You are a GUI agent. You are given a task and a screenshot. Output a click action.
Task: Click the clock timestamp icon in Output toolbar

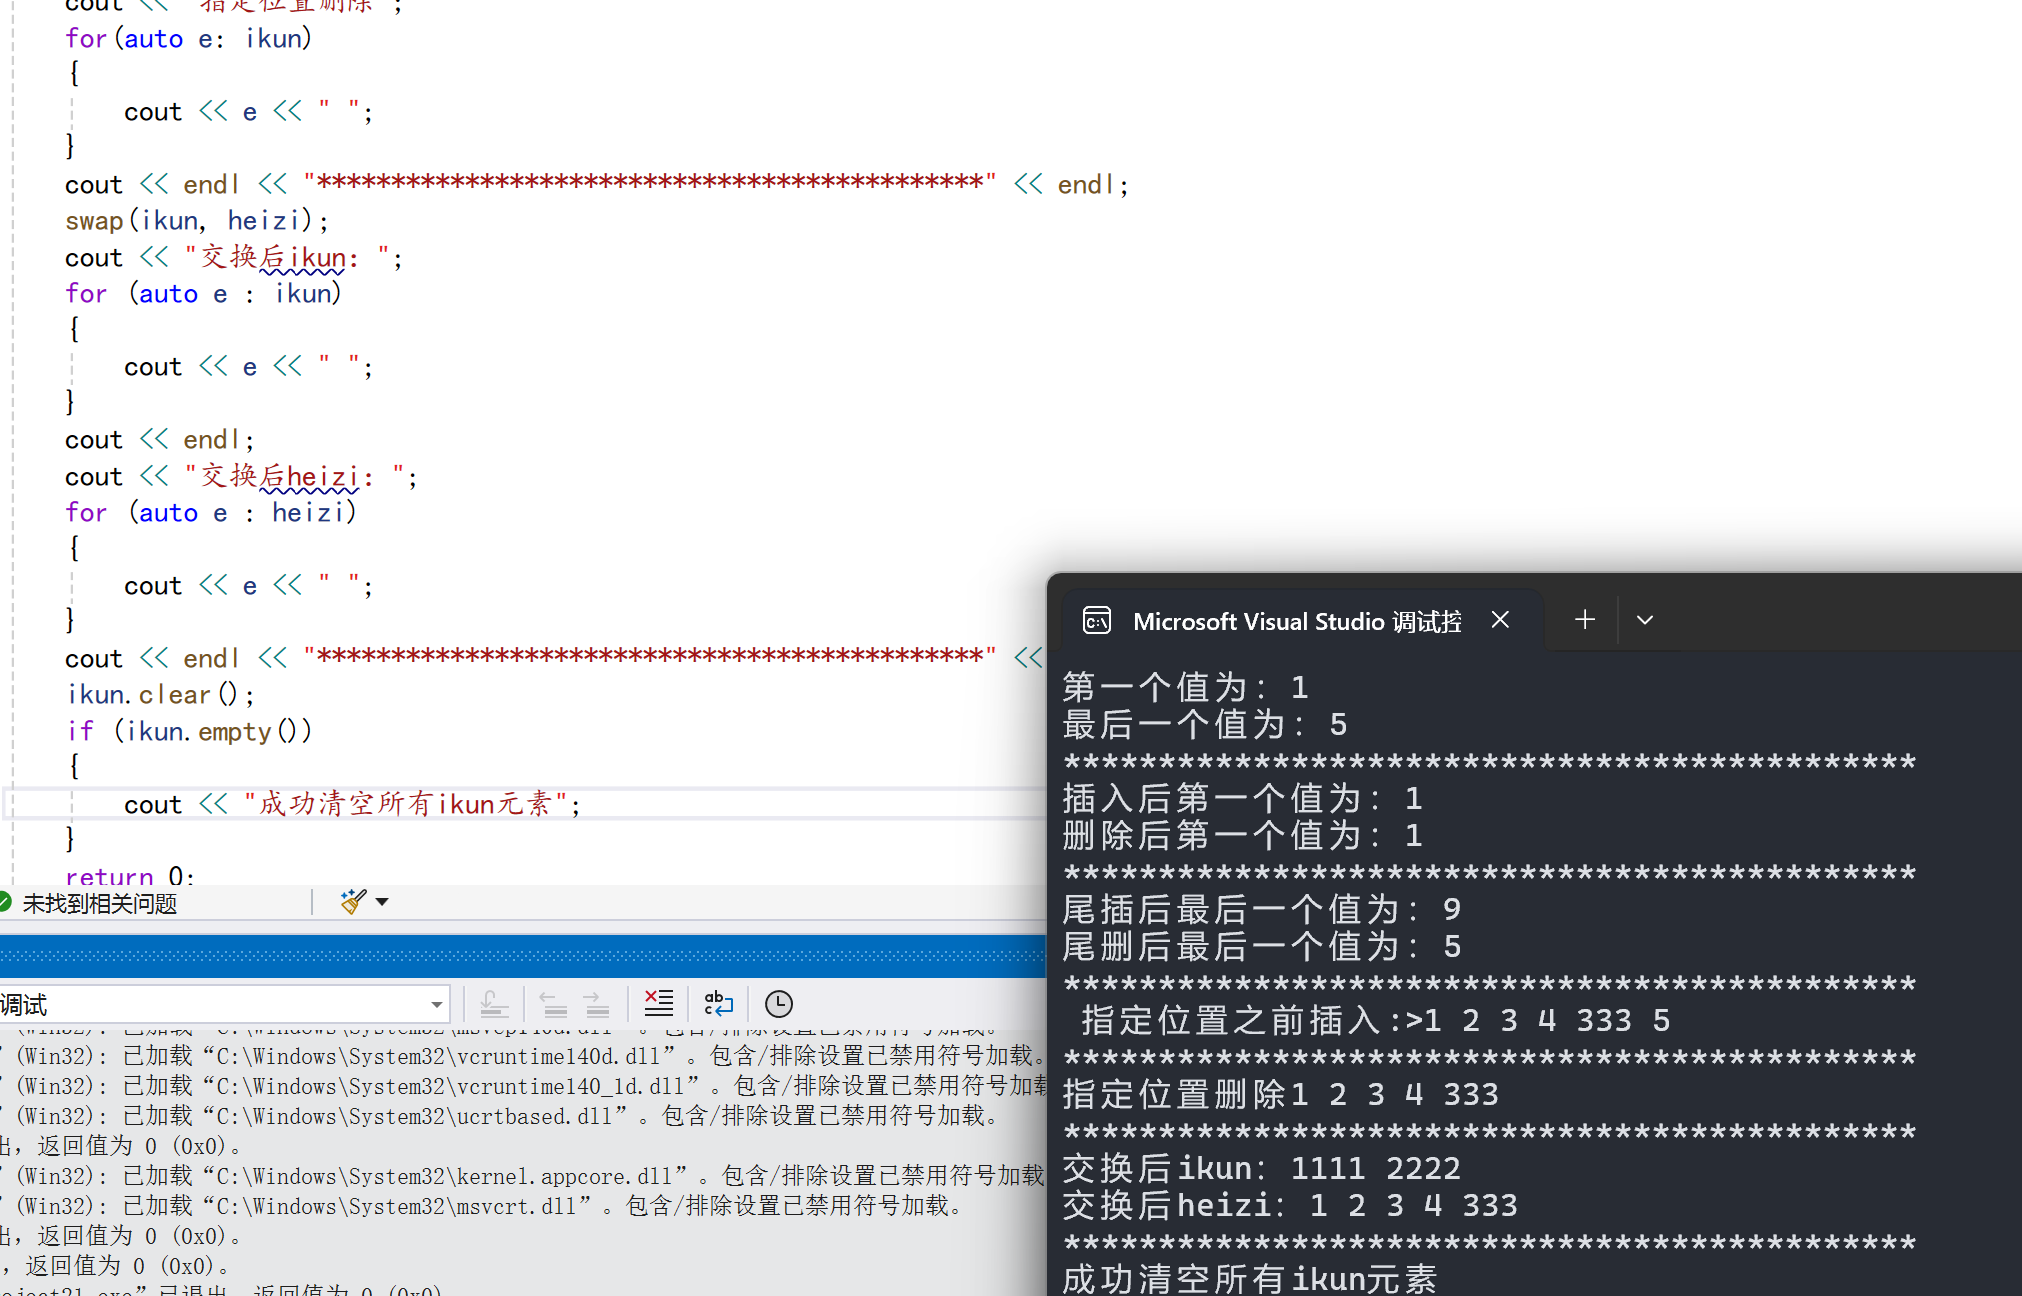(778, 1003)
